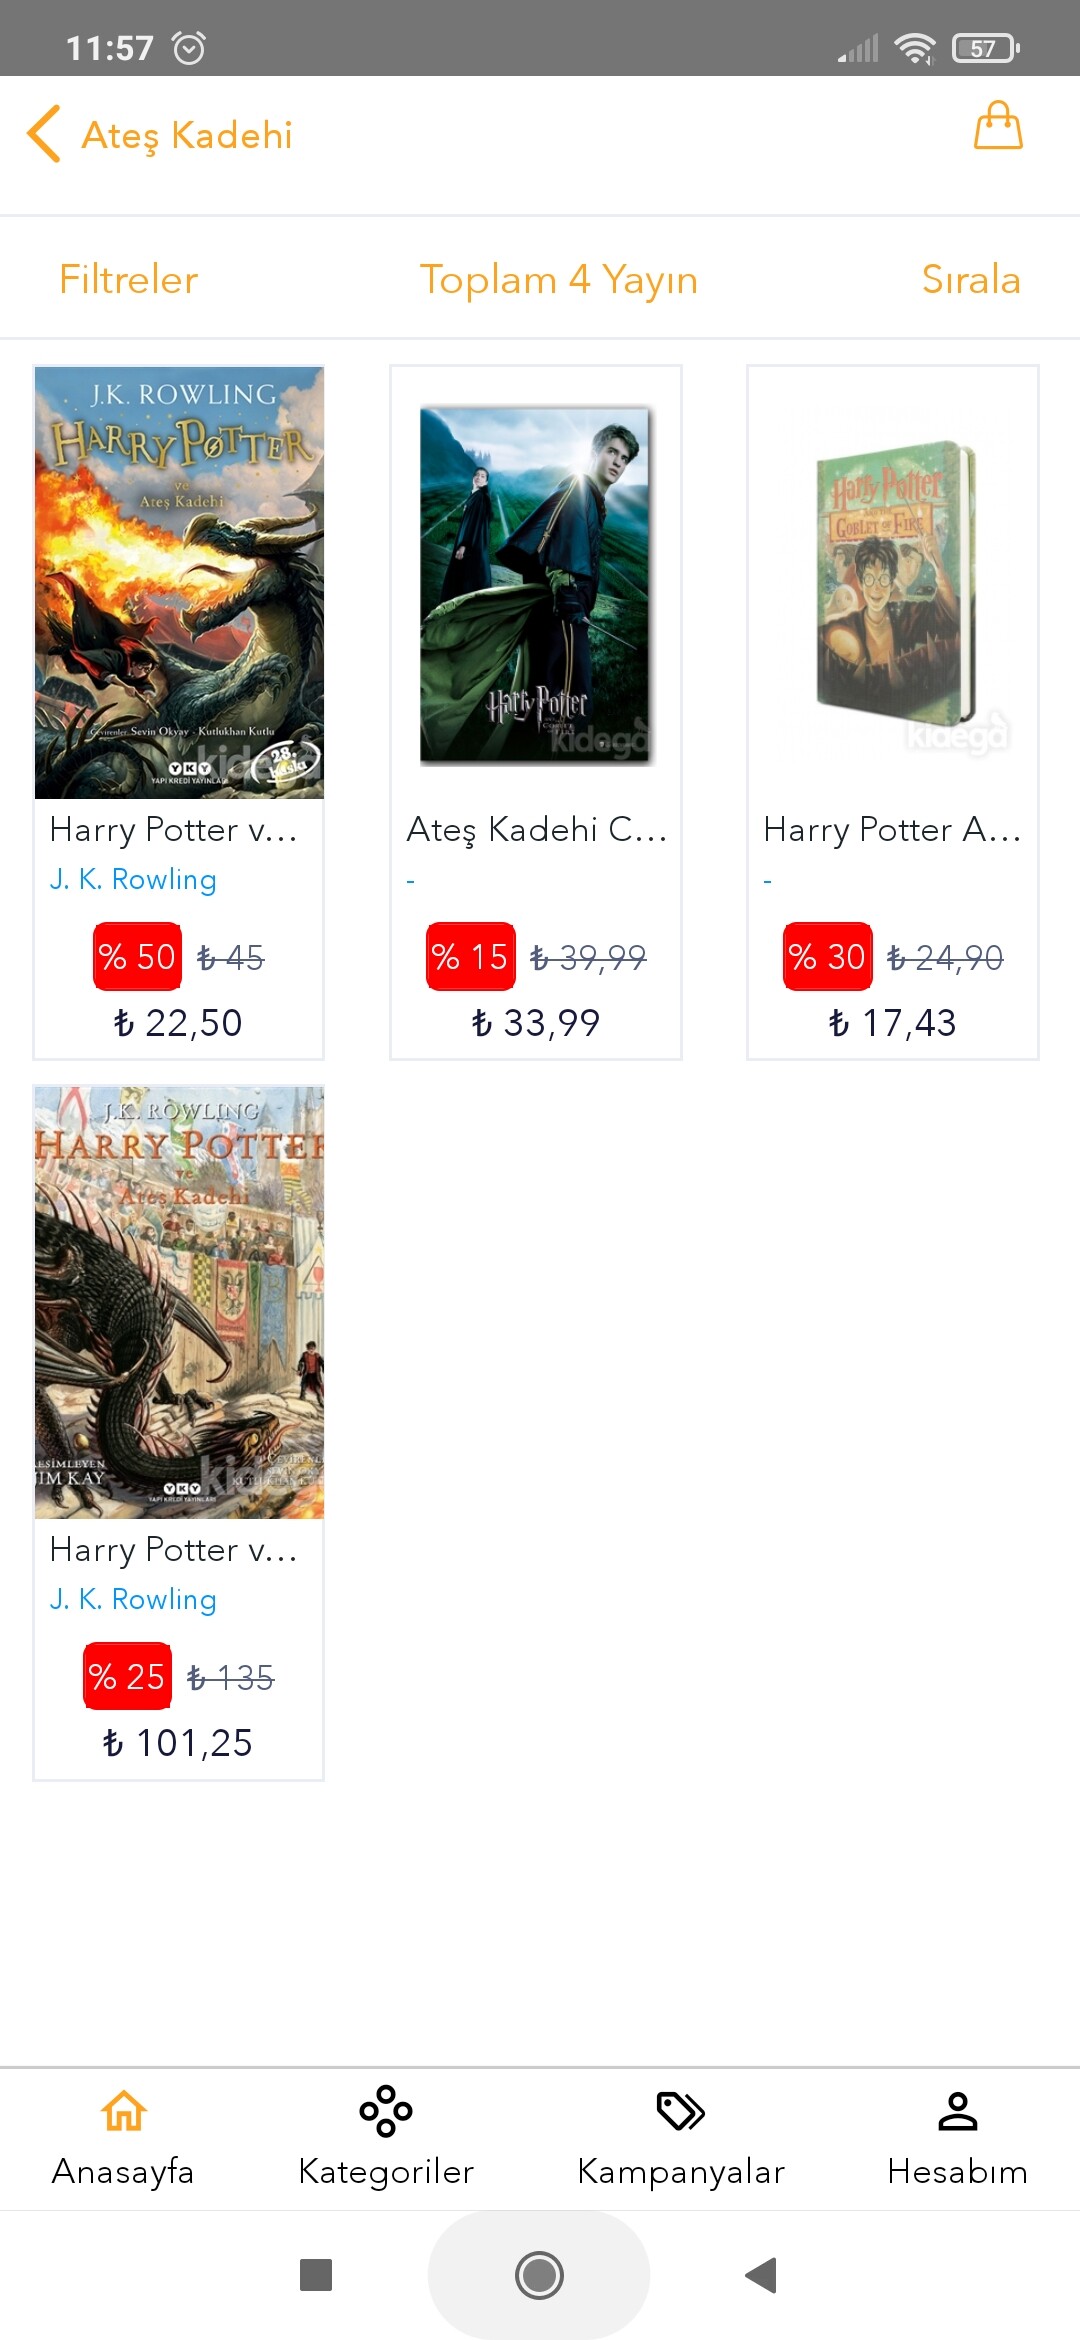Viewport: 1080px width, 2340px height.
Task: Open the shopping bag cart icon
Action: [x=998, y=126]
